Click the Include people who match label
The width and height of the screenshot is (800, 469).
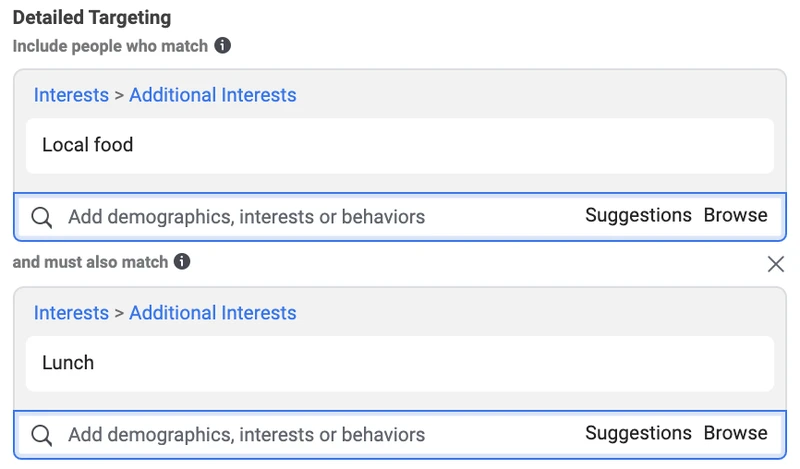tap(110, 46)
